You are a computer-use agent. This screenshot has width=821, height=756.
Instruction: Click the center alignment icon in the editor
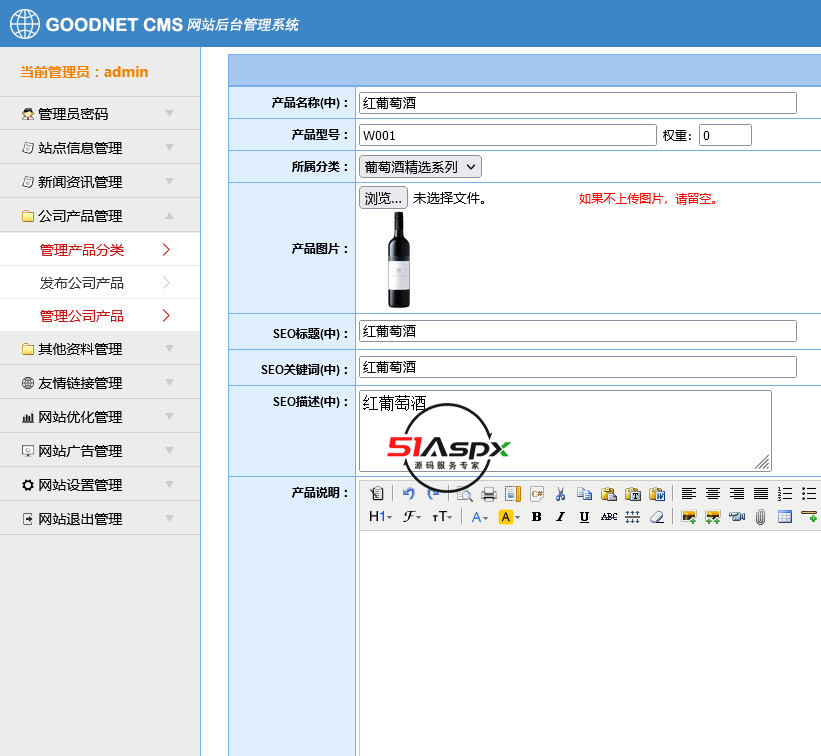711,494
